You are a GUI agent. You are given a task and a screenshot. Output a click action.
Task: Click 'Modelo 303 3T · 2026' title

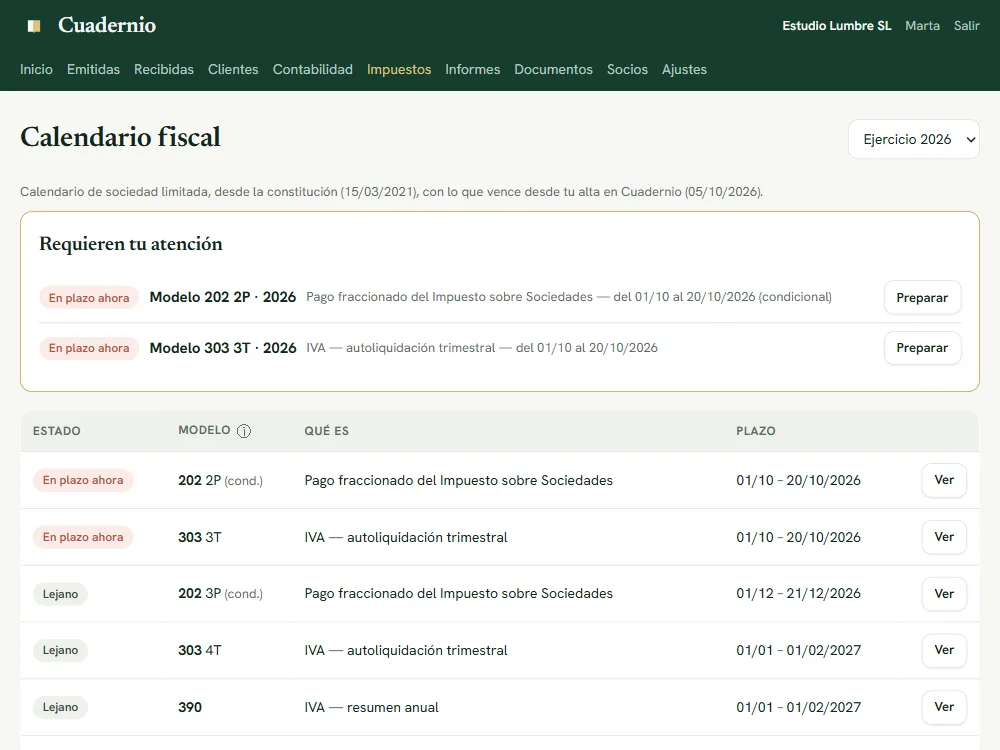(x=223, y=348)
